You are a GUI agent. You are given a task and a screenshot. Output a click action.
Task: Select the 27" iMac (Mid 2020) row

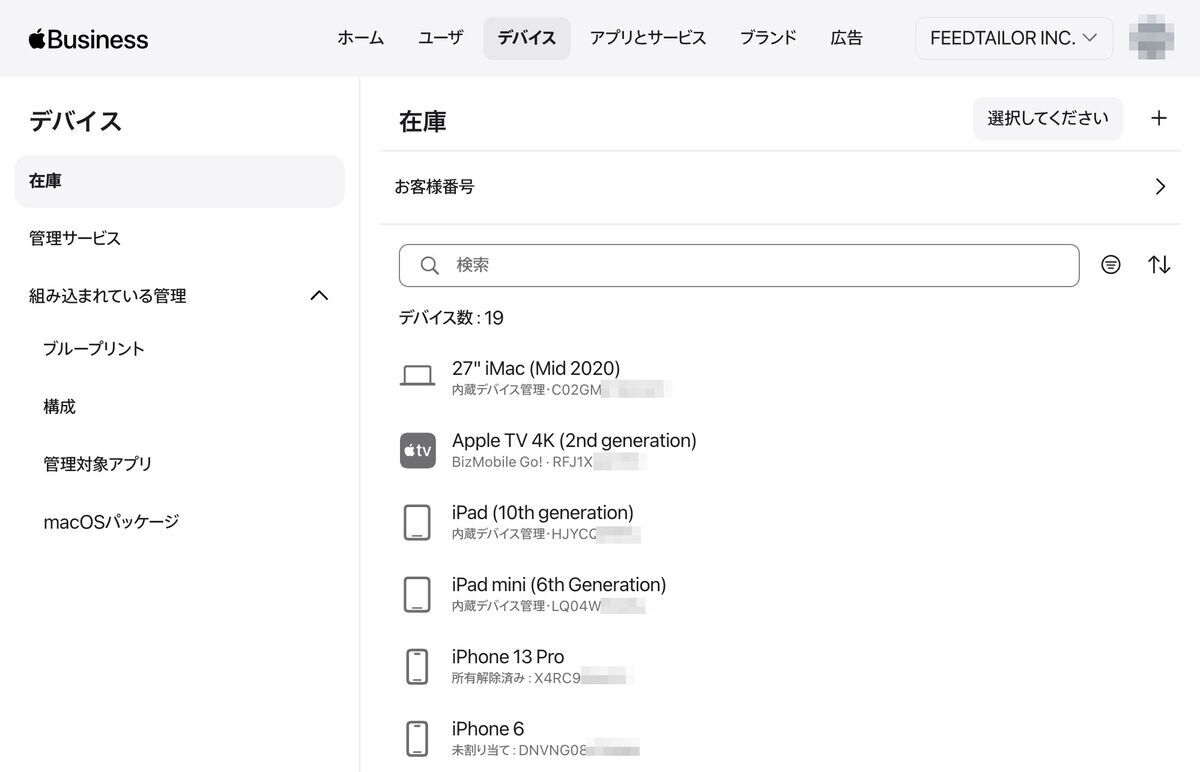click(780, 377)
